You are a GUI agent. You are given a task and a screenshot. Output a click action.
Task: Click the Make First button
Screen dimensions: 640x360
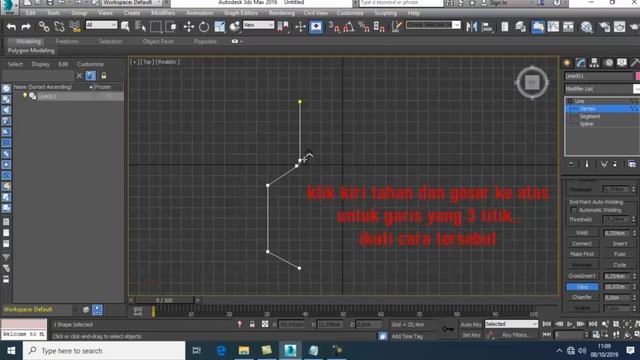point(582,254)
